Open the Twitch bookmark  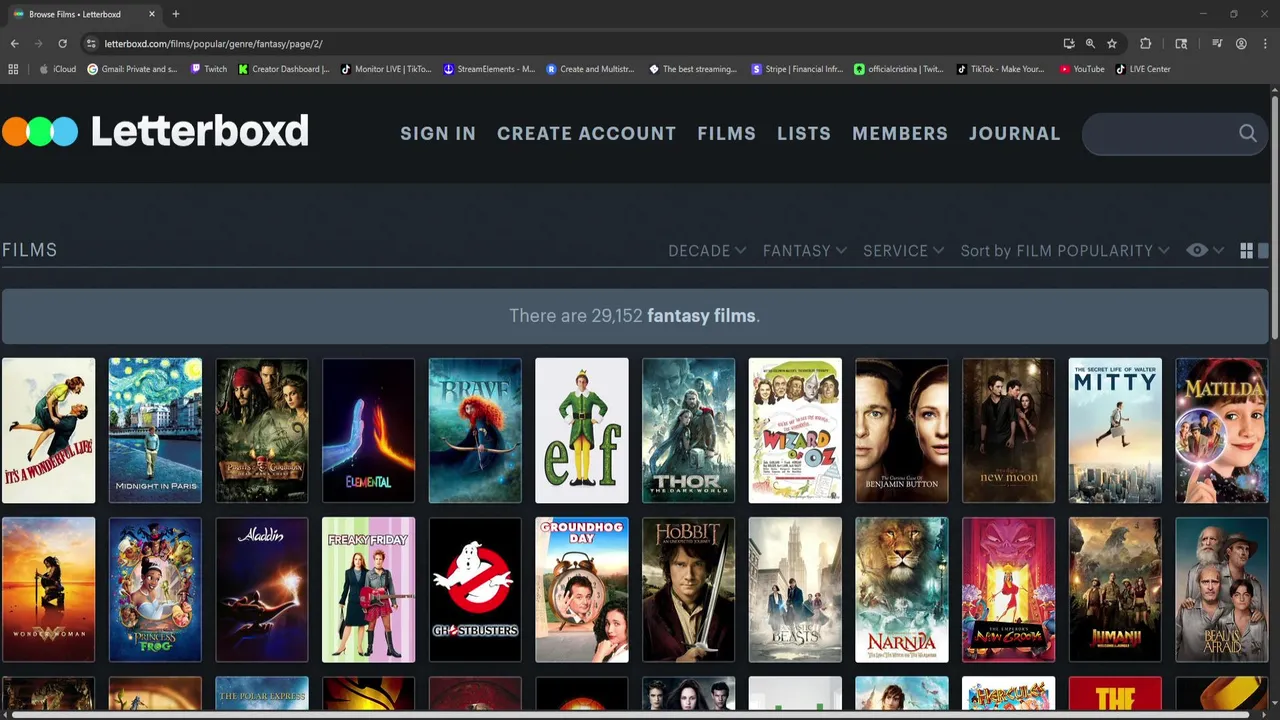click(x=209, y=69)
